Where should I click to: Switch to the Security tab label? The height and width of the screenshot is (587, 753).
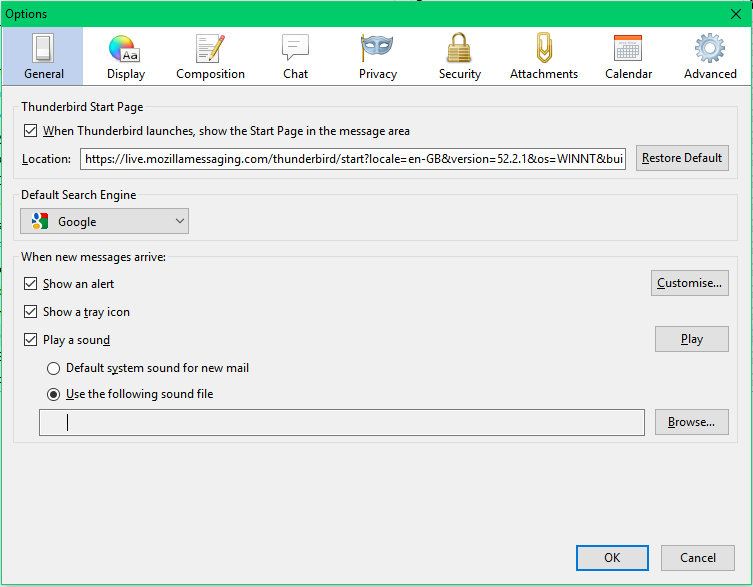tap(460, 74)
